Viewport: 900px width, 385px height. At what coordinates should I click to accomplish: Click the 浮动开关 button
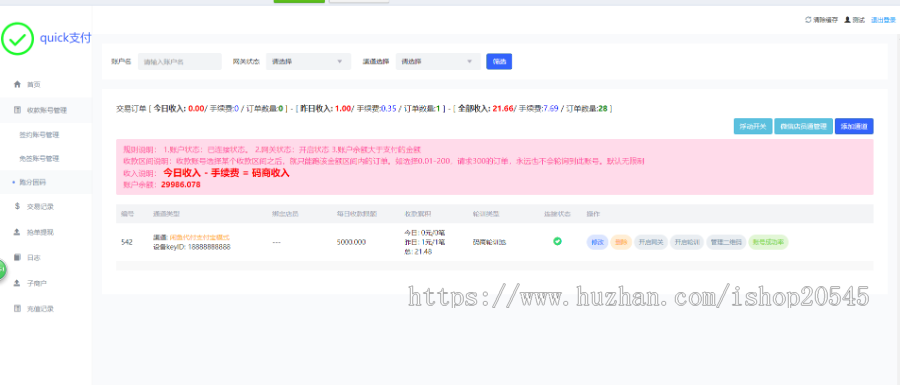click(752, 126)
